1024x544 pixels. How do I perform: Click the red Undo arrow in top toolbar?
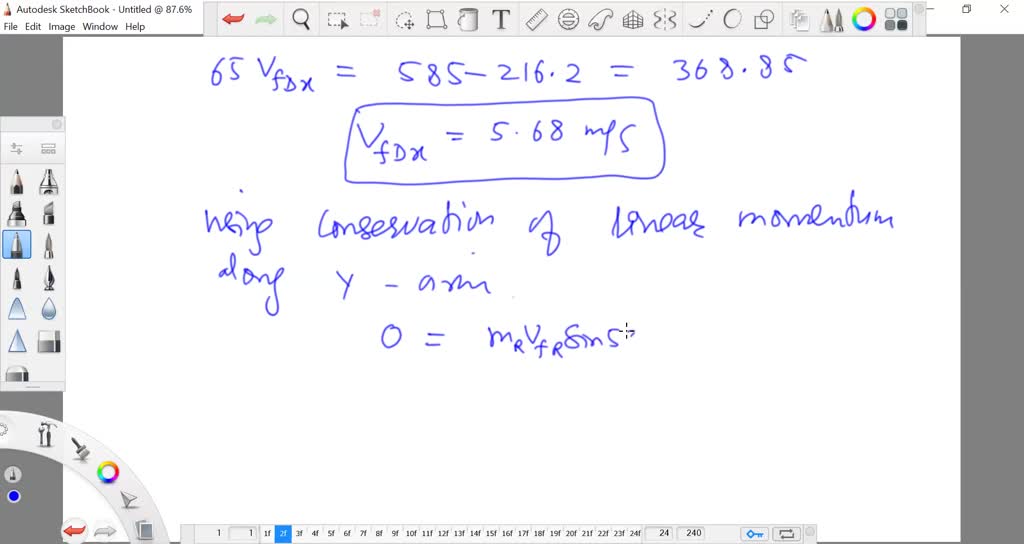tap(233, 20)
